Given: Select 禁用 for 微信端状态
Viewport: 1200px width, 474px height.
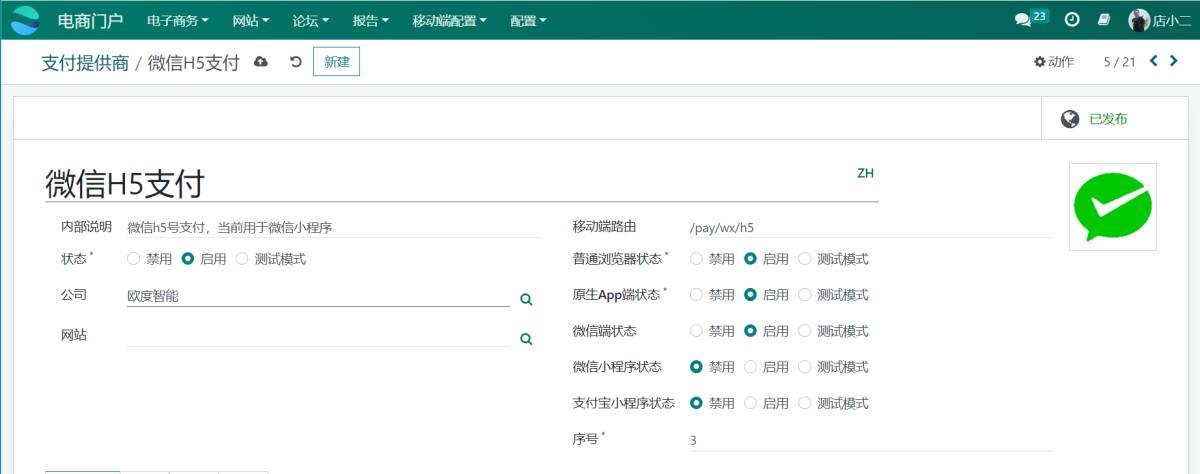Looking at the screenshot, I should coord(696,331).
